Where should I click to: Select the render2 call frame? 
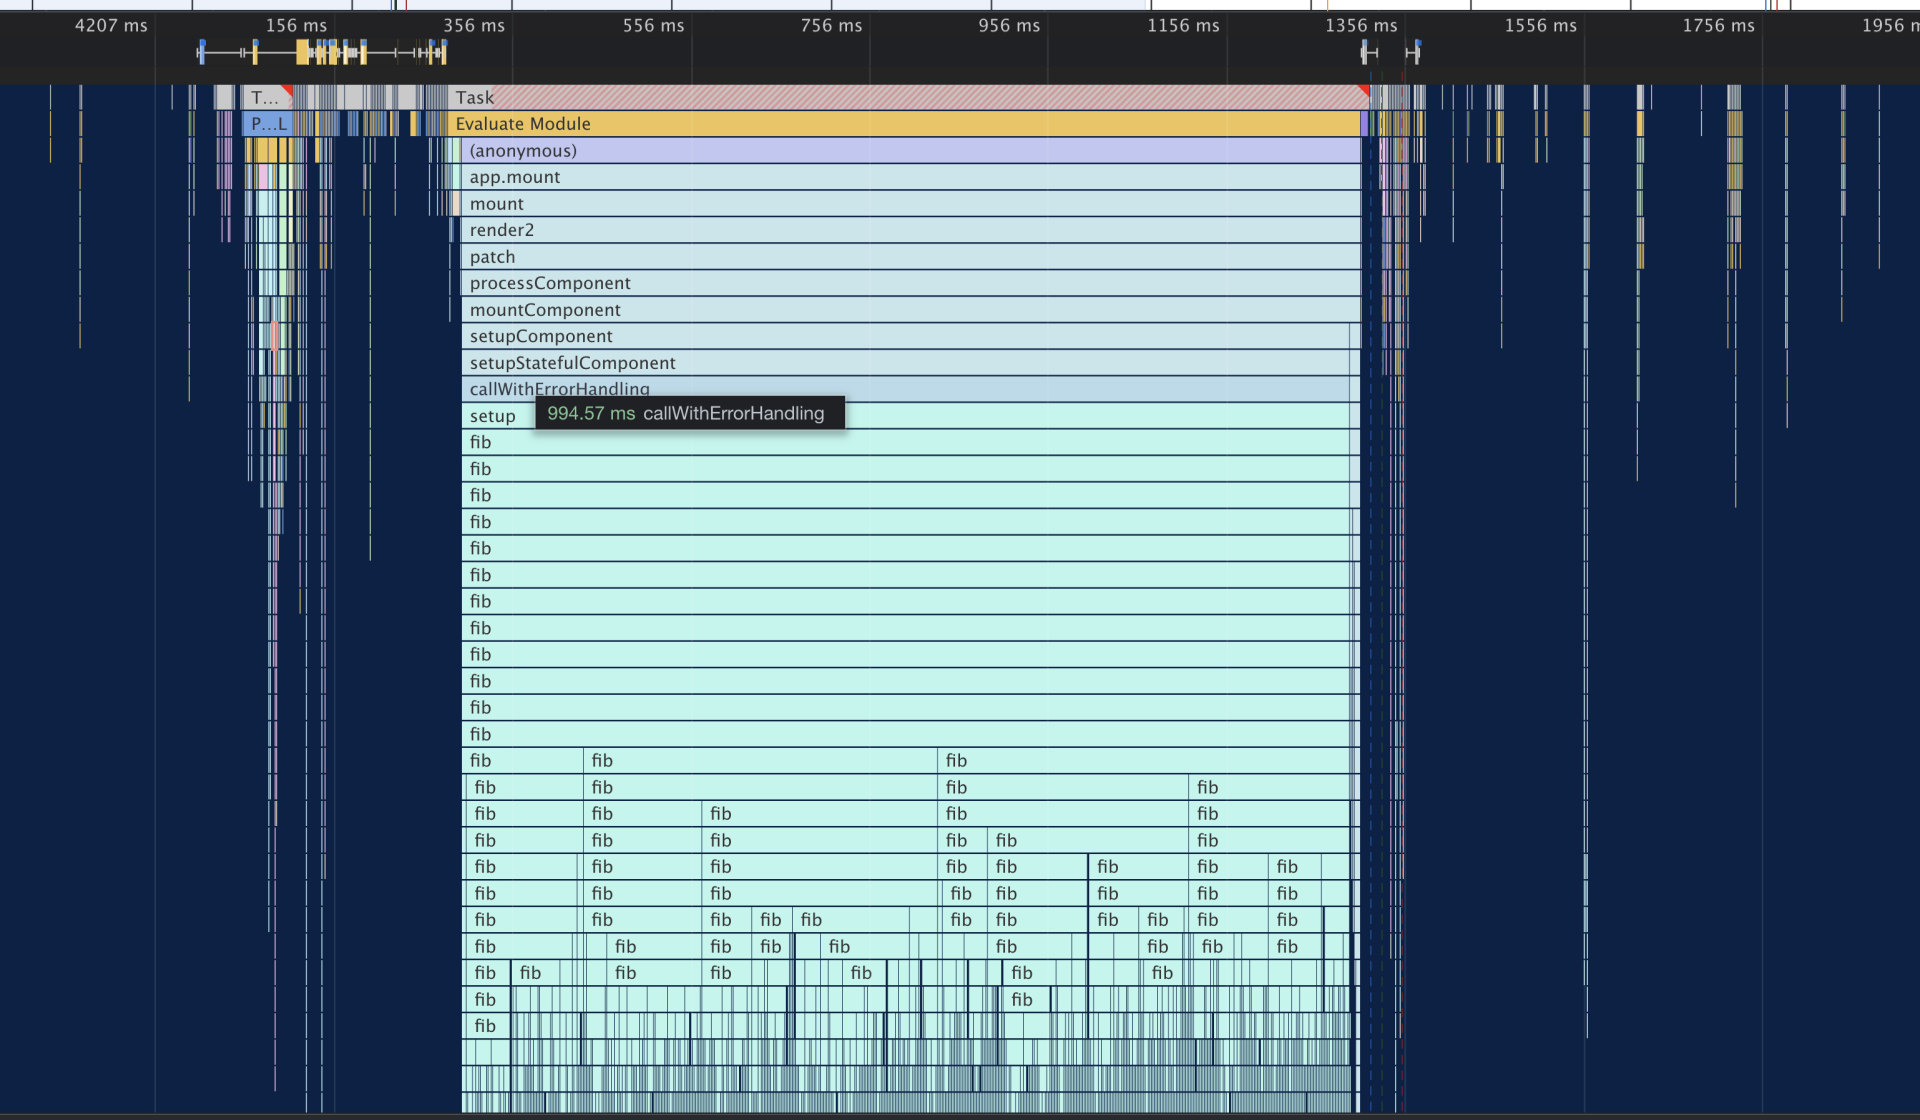point(911,230)
